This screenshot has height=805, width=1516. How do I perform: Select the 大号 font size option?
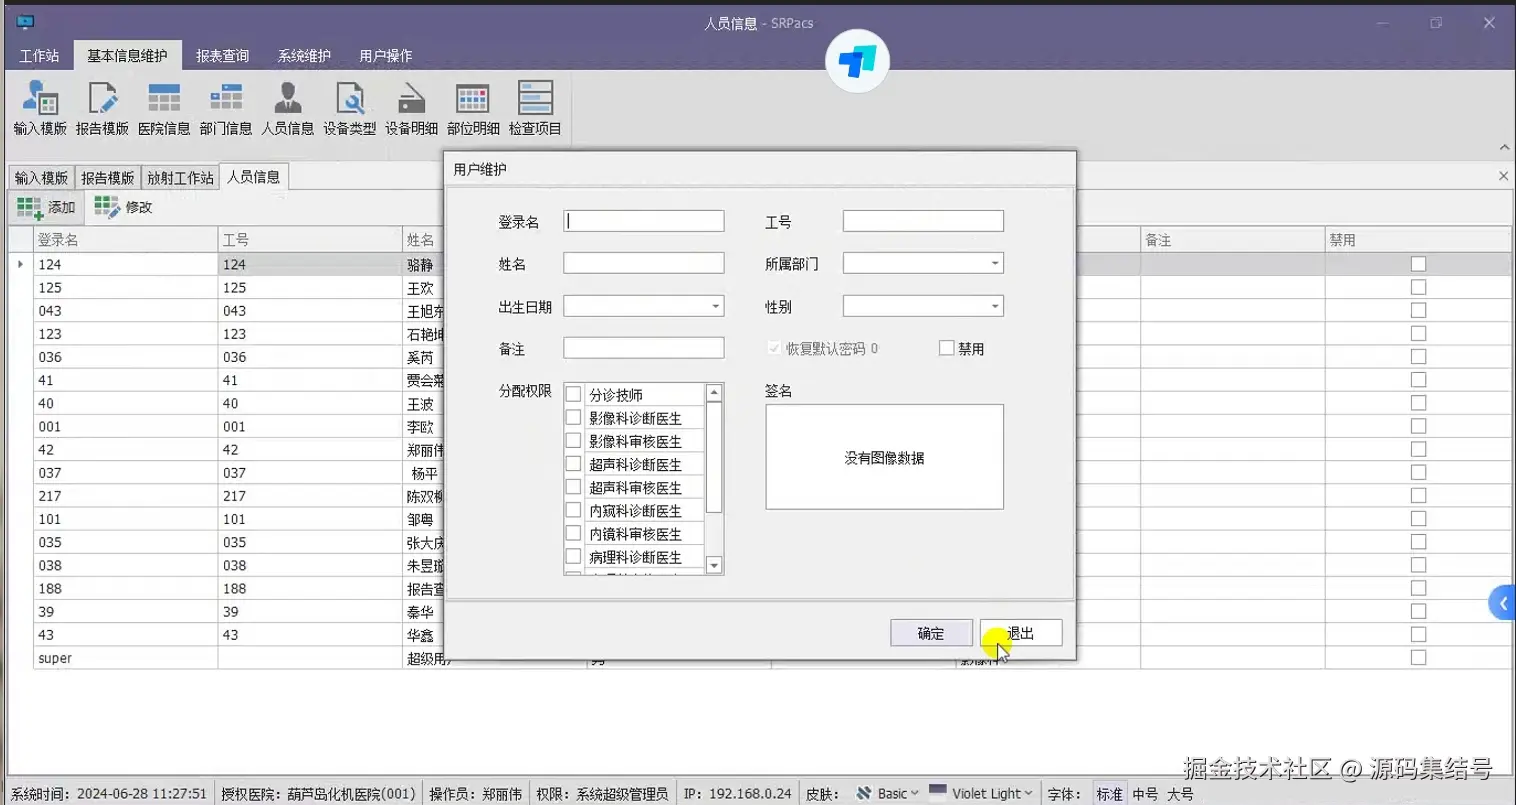point(1179,793)
